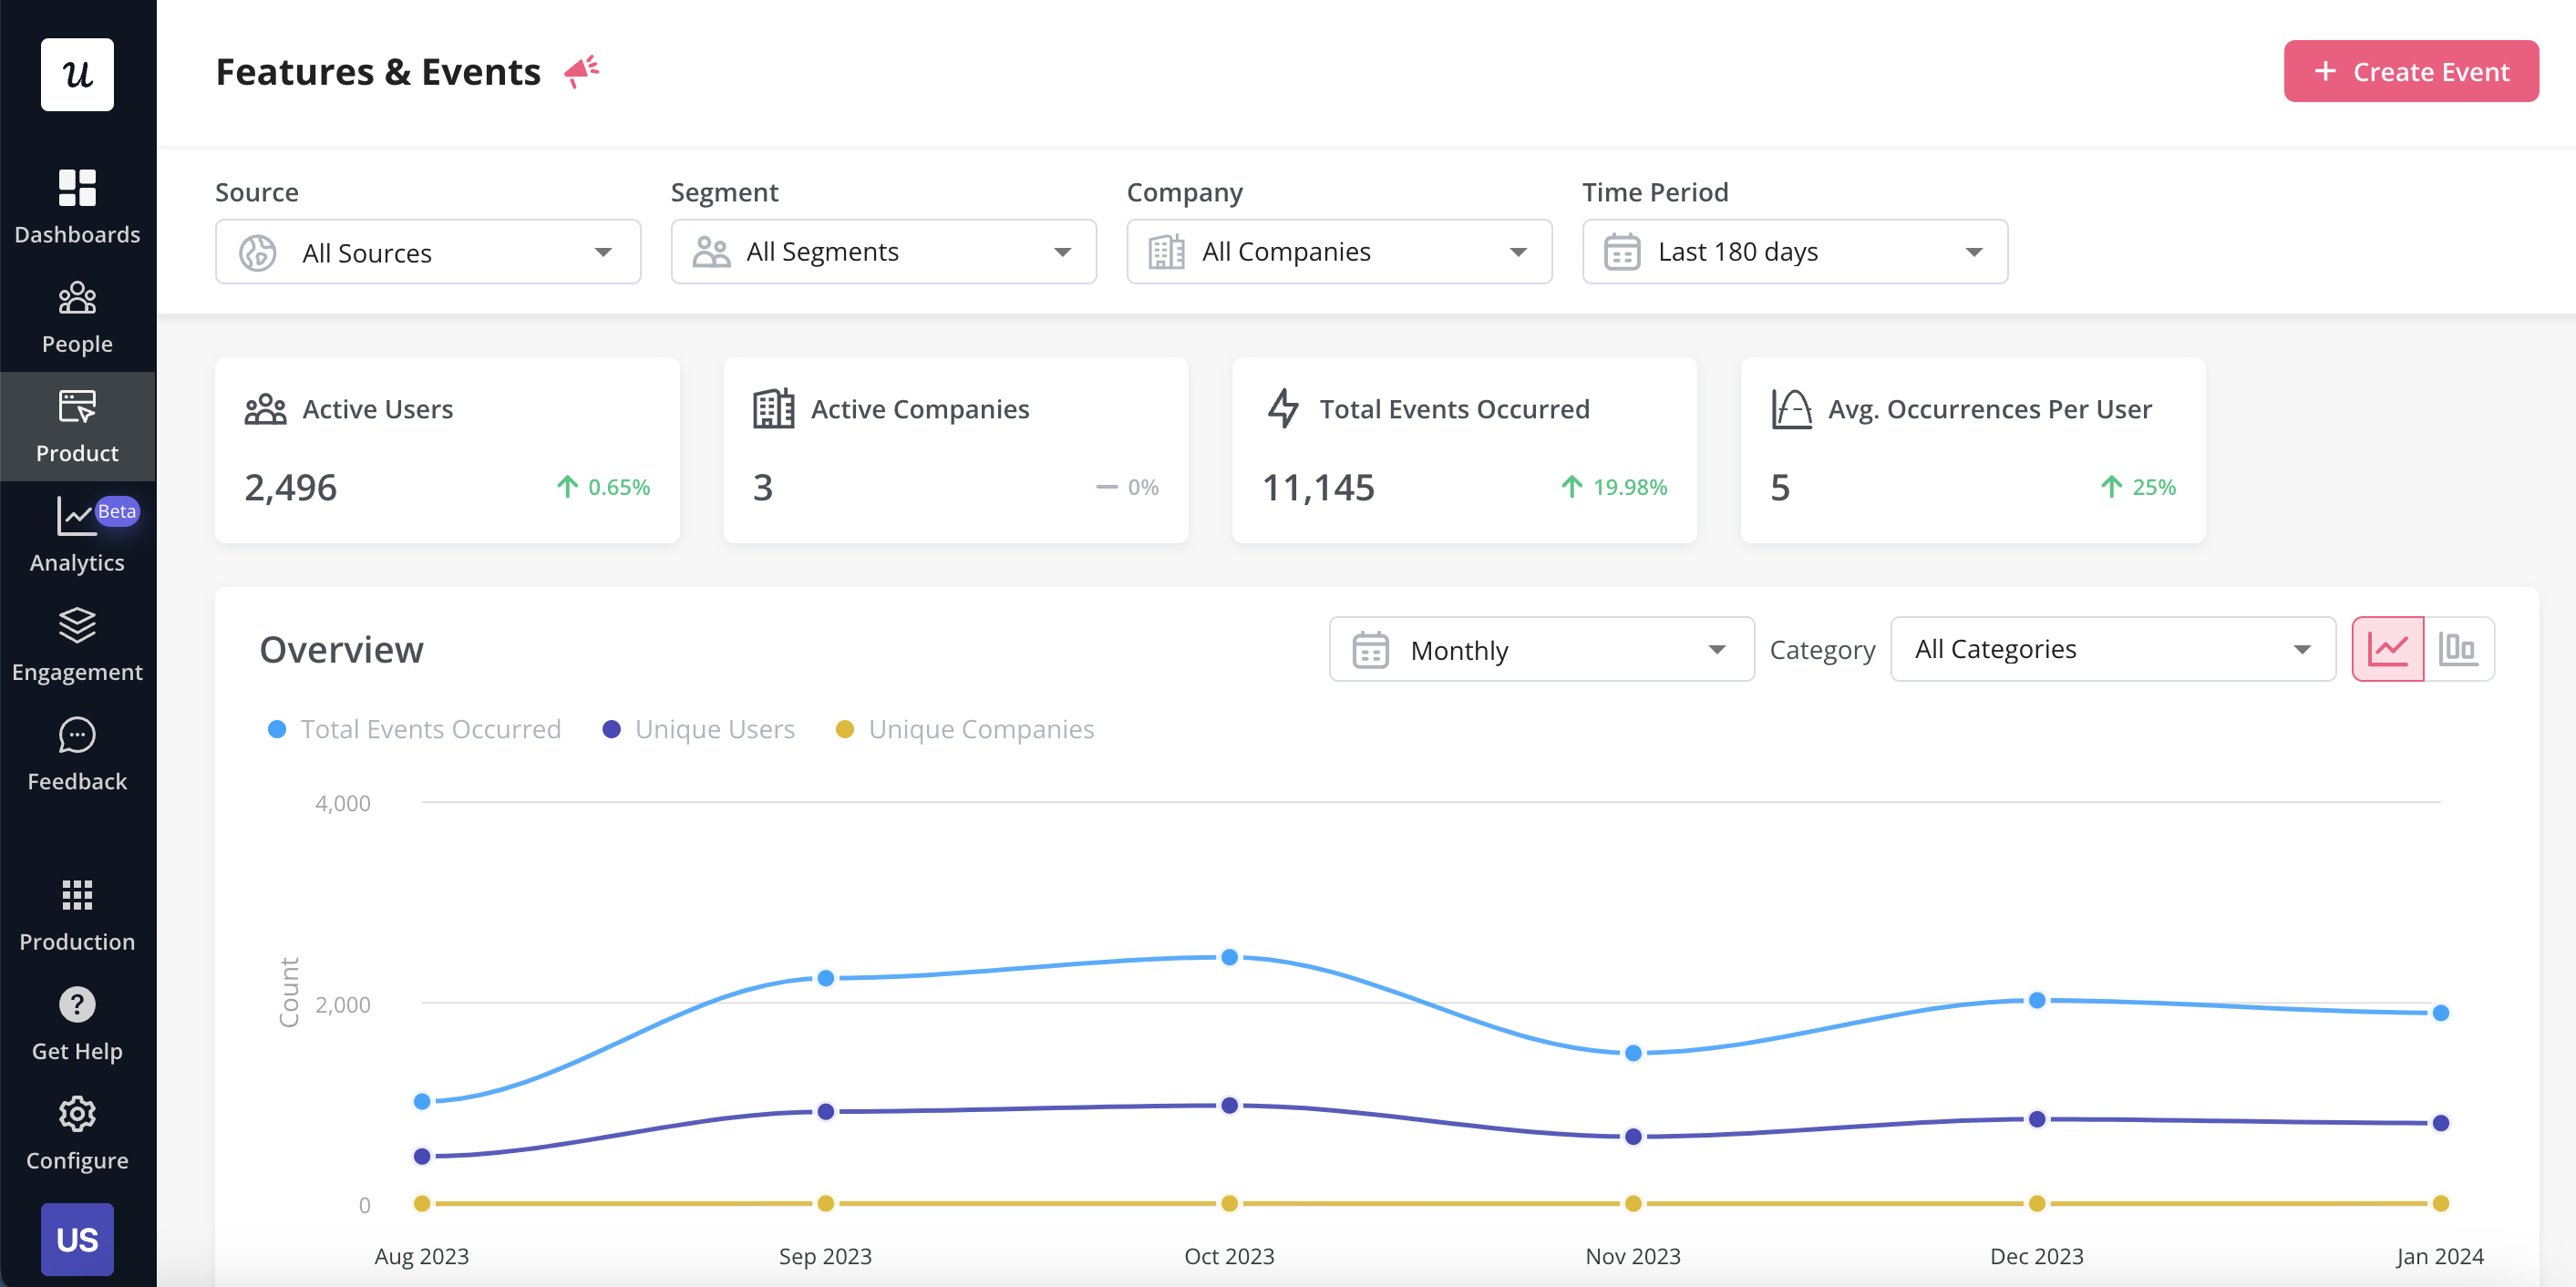2576x1287 pixels.
Task: Click the Engagement layers icon
Action: click(77, 627)
